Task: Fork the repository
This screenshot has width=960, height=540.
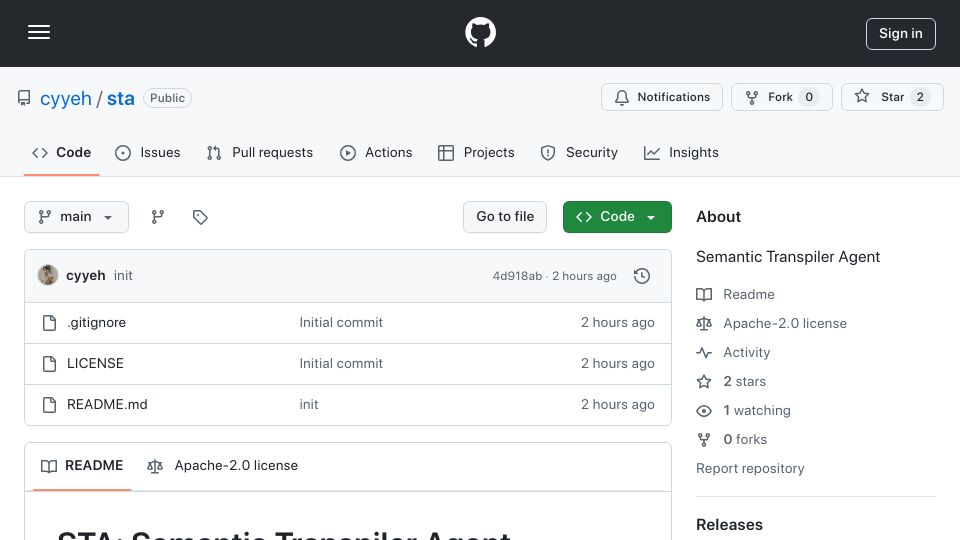Action: point(781,97)
